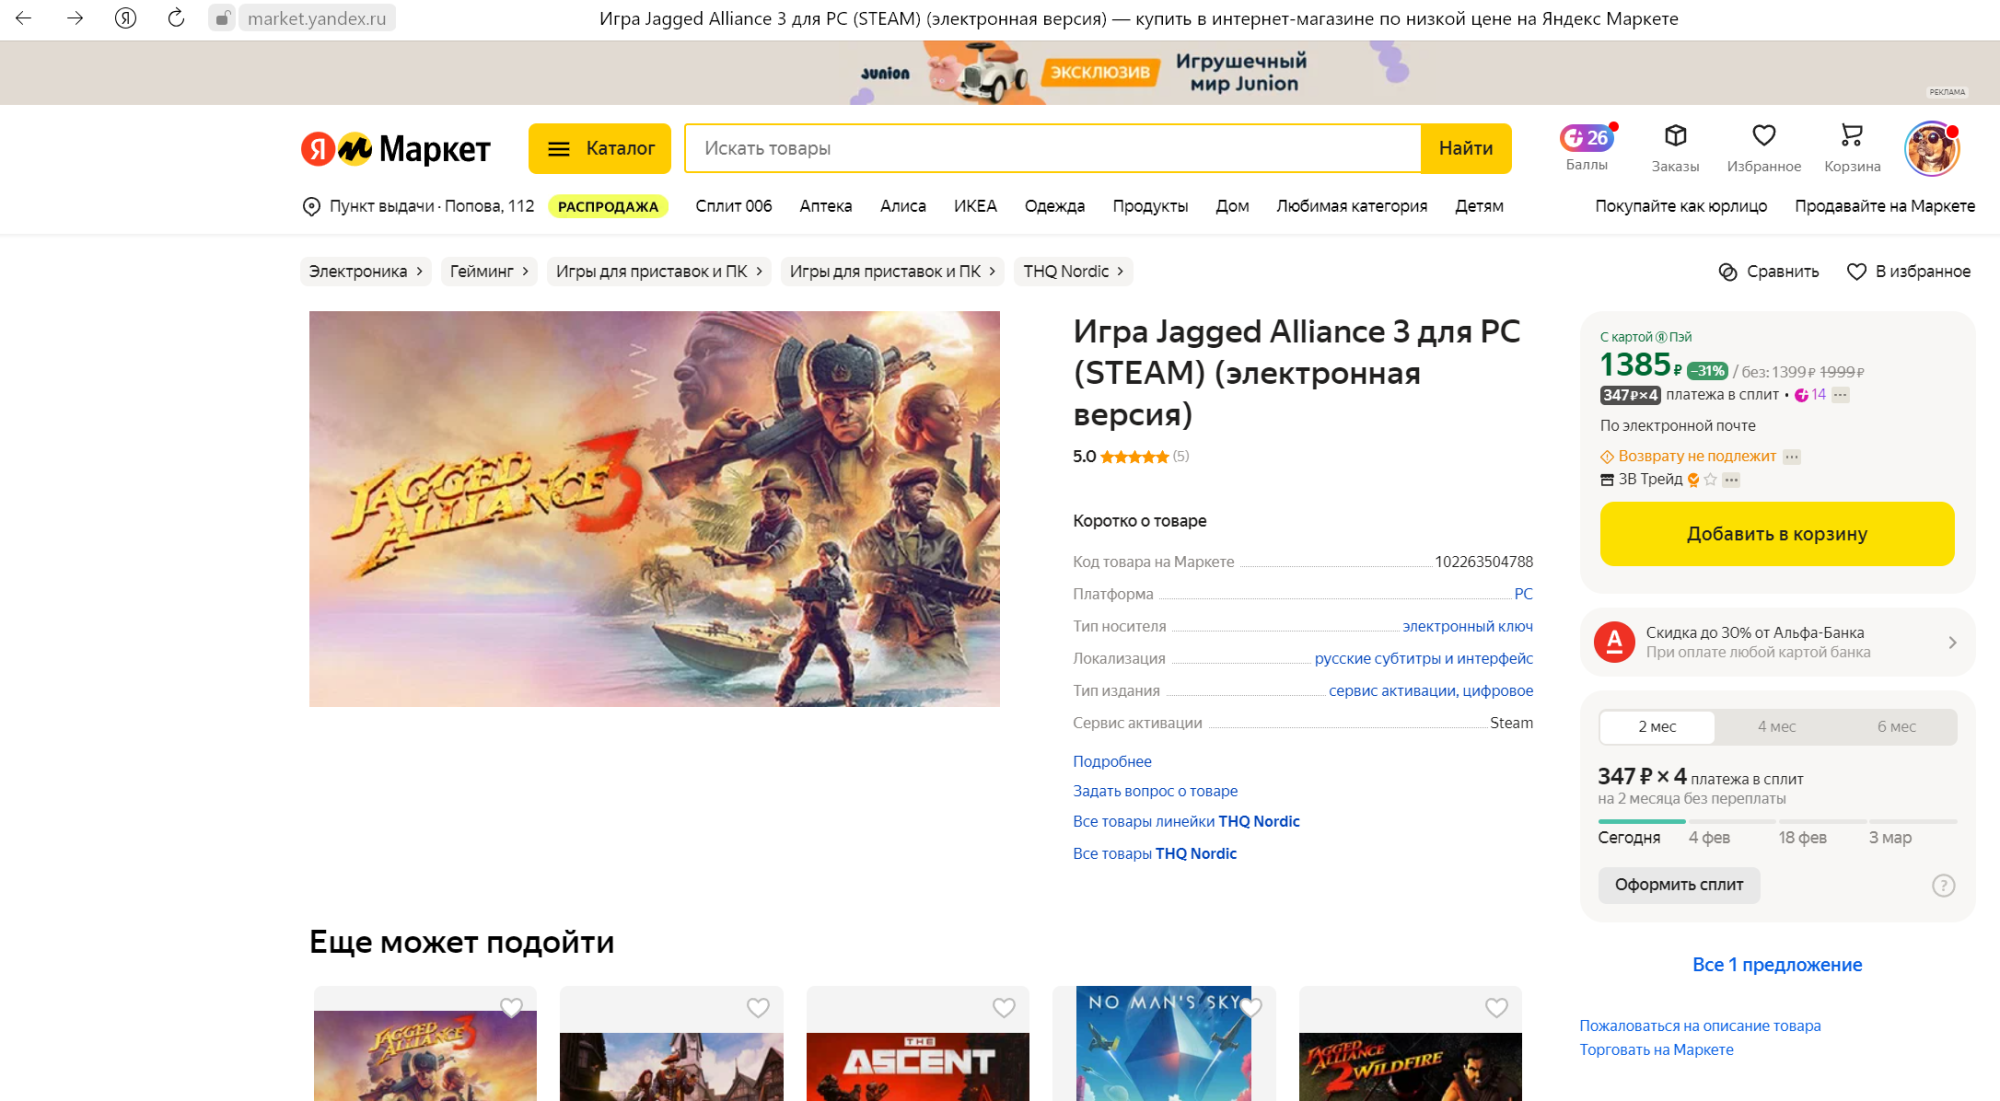Click the Compare icon
The image size is (2000, 1101).
pos(1728,272)
